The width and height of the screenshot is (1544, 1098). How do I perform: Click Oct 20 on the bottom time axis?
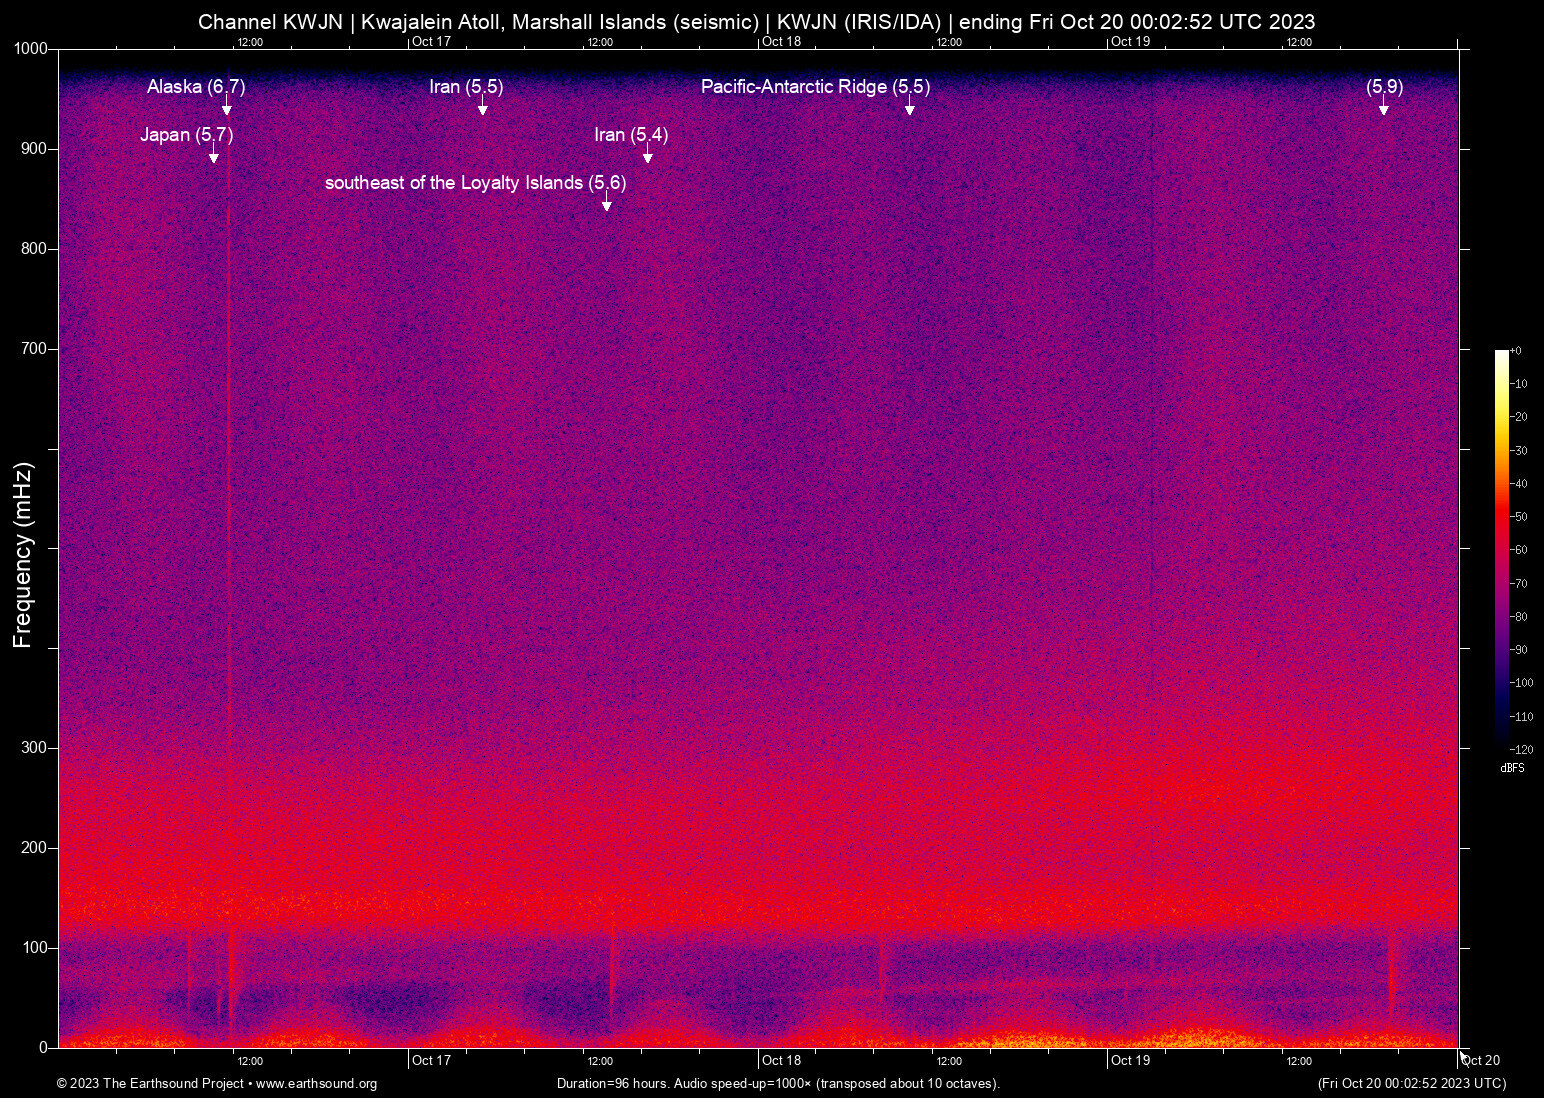click(1481, 1060)
